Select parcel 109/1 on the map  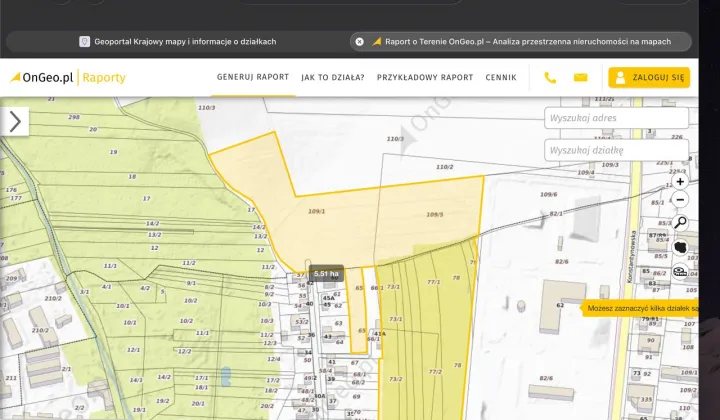316,211
